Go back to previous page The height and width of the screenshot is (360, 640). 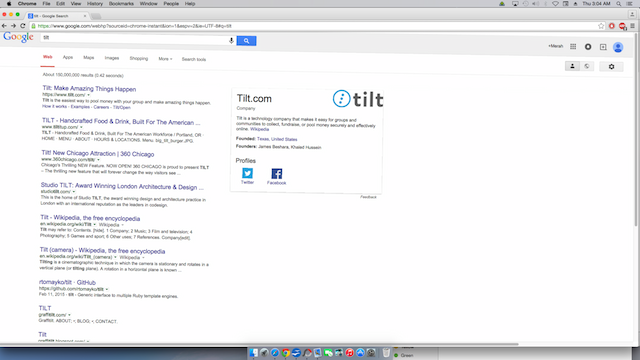[4, 26]
